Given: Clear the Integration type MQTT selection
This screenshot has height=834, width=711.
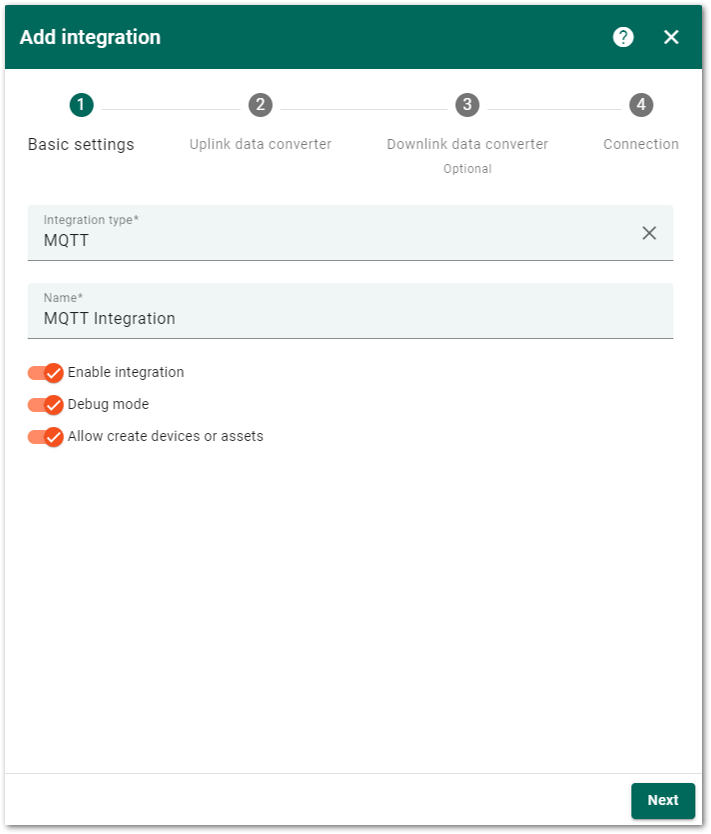Looking at the screenshot, I should pos(649,233).
